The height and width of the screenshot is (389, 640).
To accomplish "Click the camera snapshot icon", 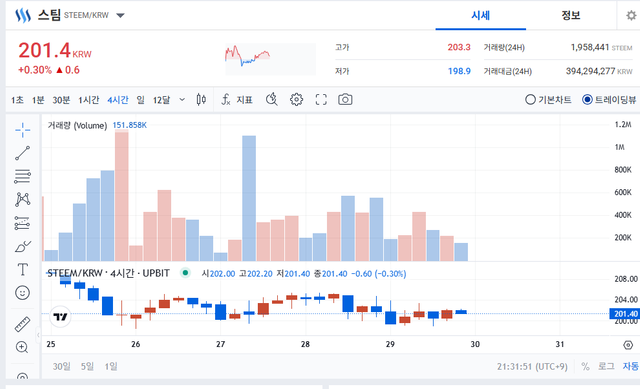I will point(345,100).
